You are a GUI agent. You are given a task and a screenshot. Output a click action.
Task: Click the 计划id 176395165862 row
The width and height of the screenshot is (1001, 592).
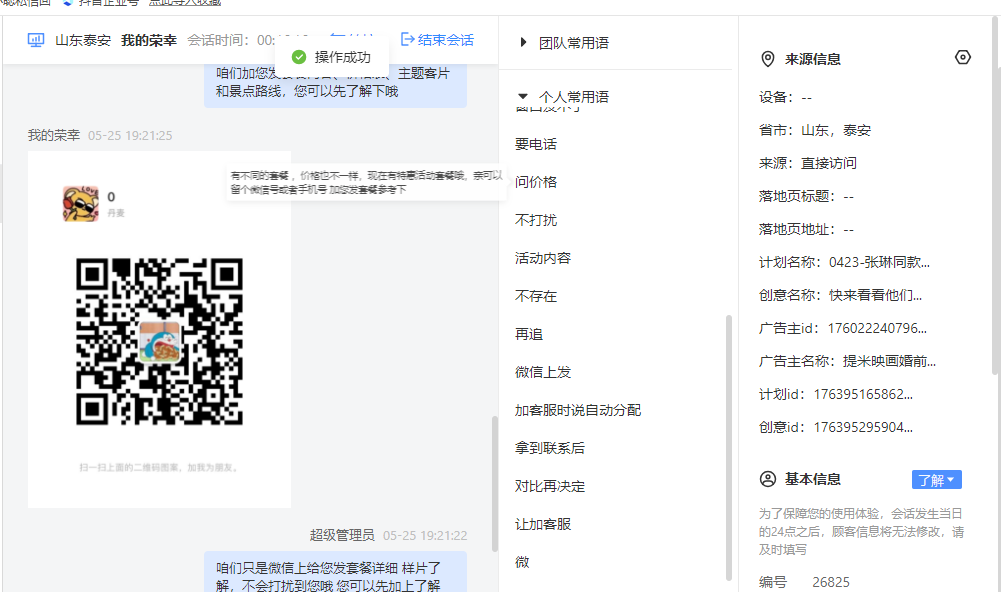pos(836,395)
